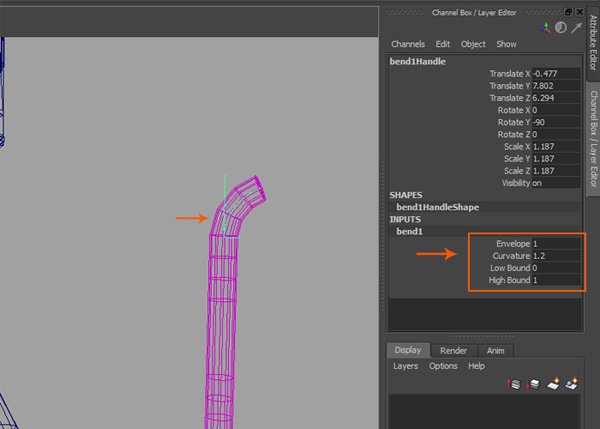This screenshot has height=429, width=600.
Task: Click the hyperbolic arrow icon in Channel Box
Action: [576, 28]
